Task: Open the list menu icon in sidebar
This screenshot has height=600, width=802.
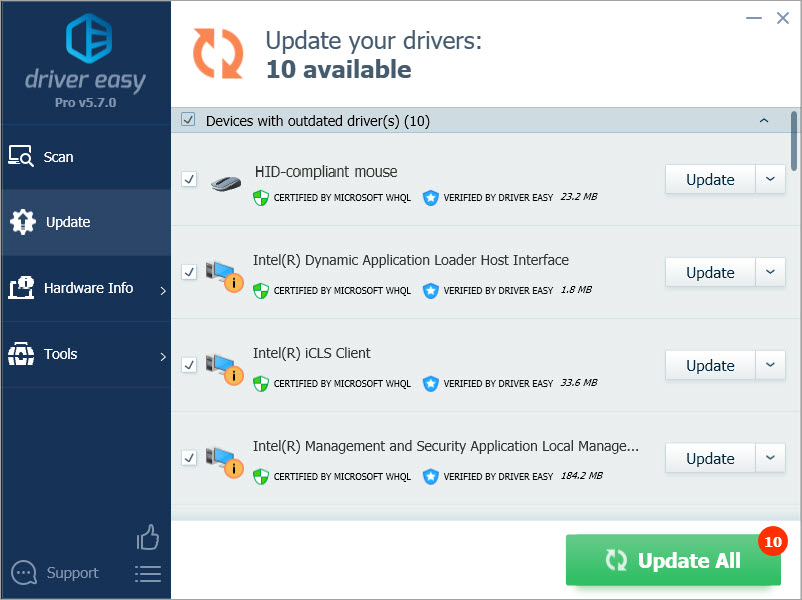Action: [148, 573]
